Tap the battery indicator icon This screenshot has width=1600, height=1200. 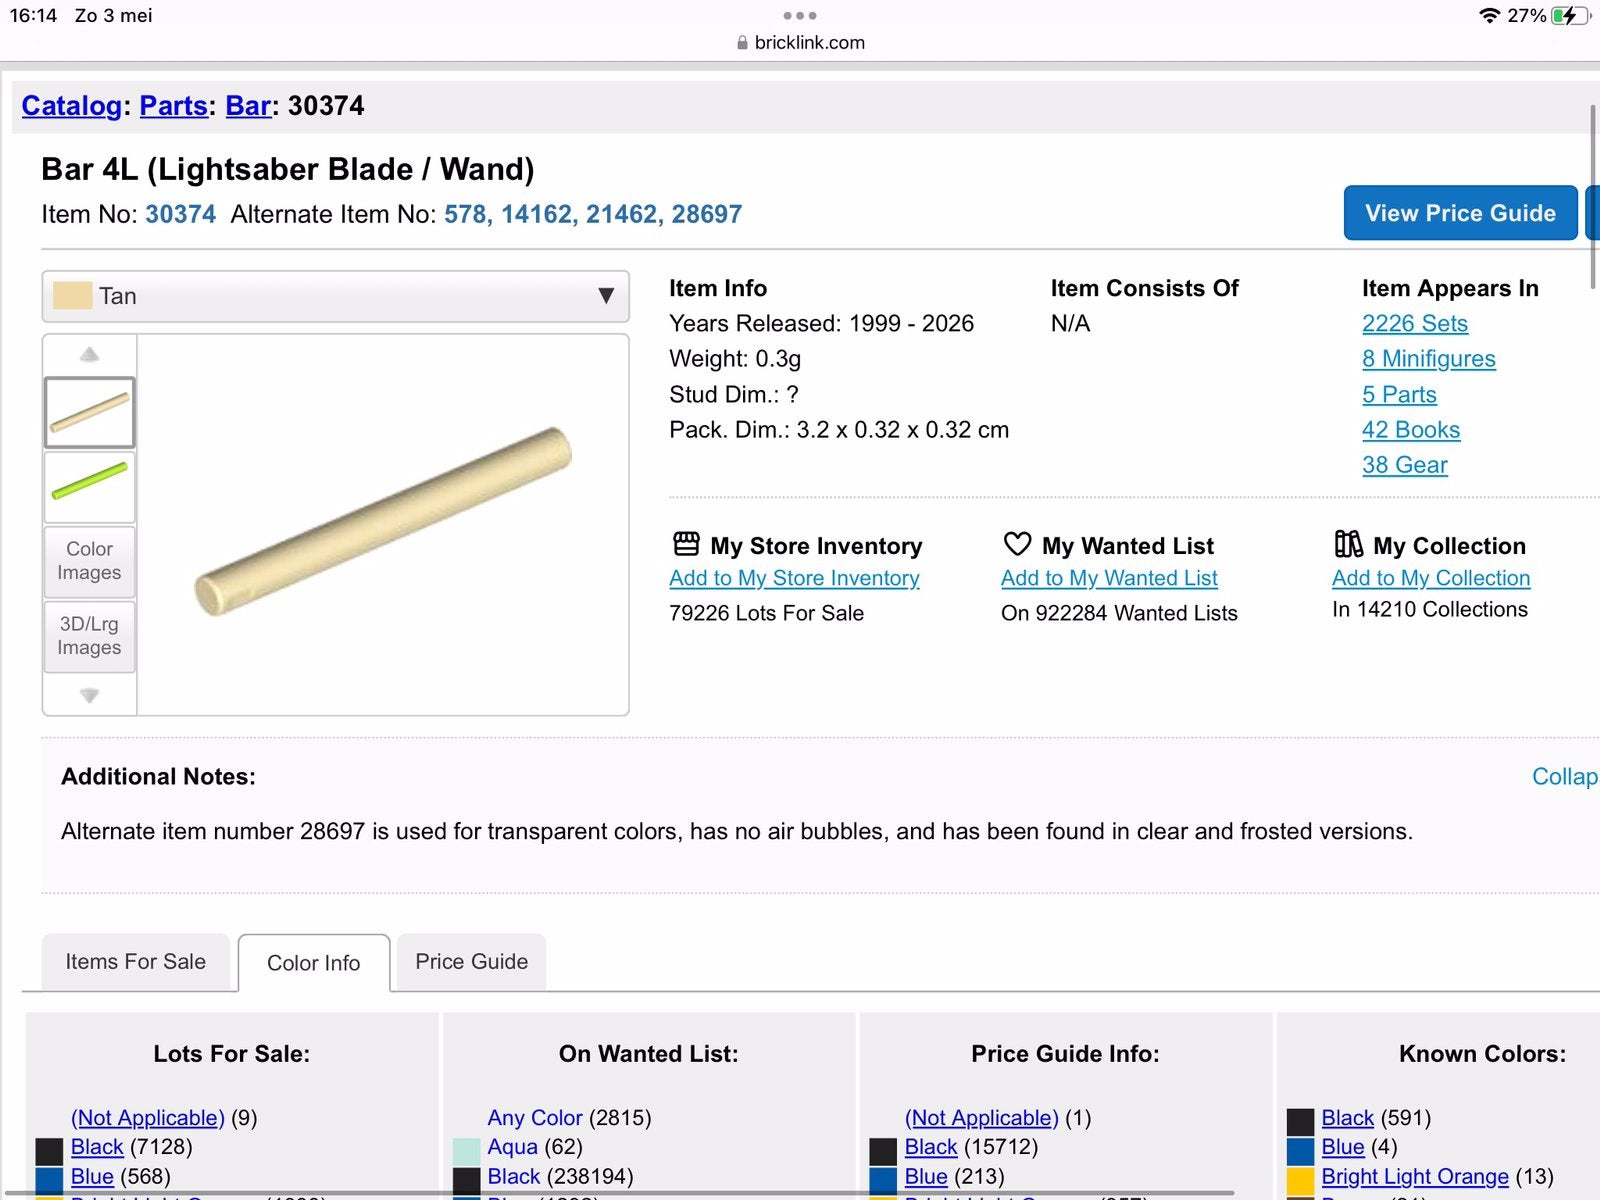[x=1571, y=15]
